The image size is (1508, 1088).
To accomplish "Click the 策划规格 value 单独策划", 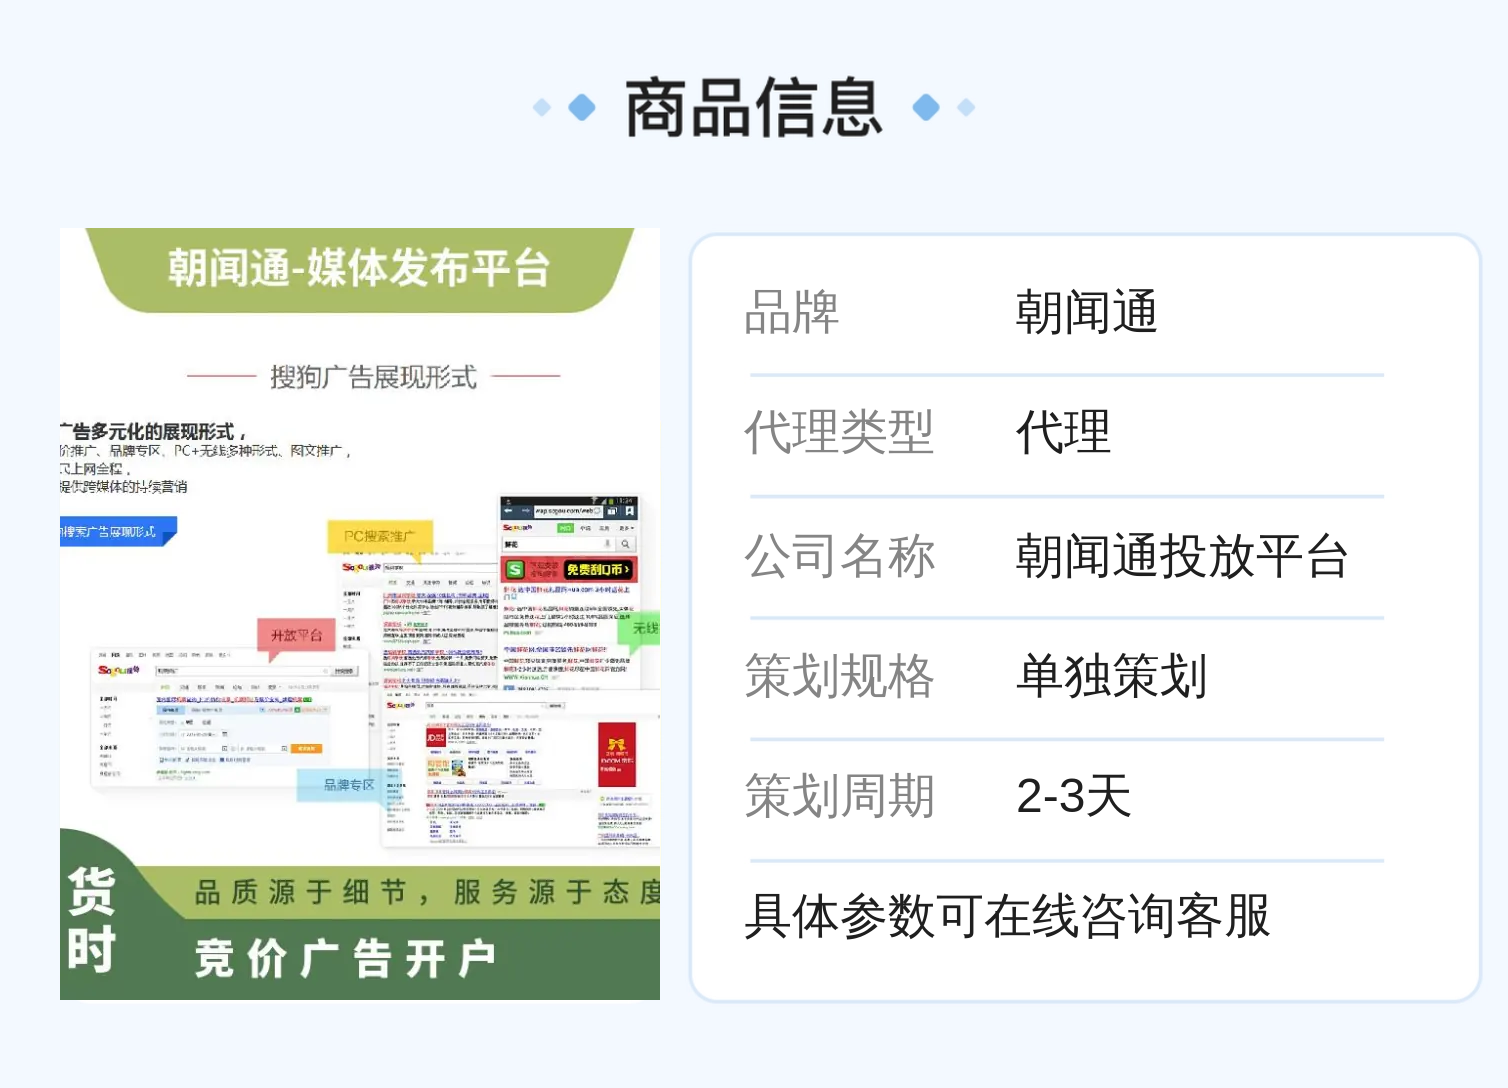I will pyautogui.click(x=1112, y=676).
